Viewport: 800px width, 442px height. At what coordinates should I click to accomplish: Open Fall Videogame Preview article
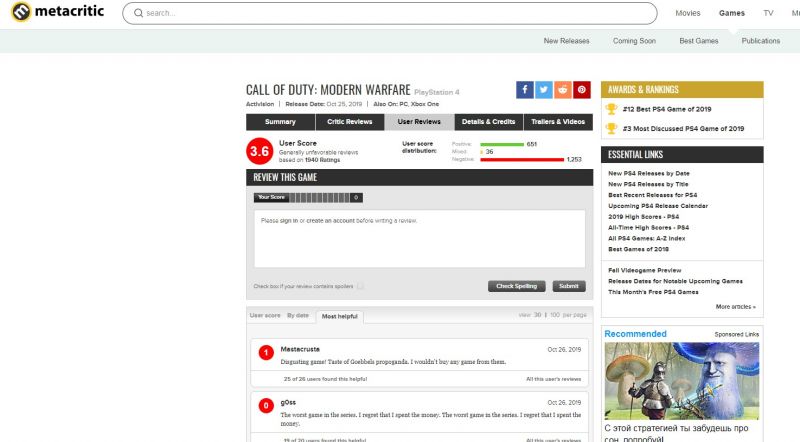[644, 271]
